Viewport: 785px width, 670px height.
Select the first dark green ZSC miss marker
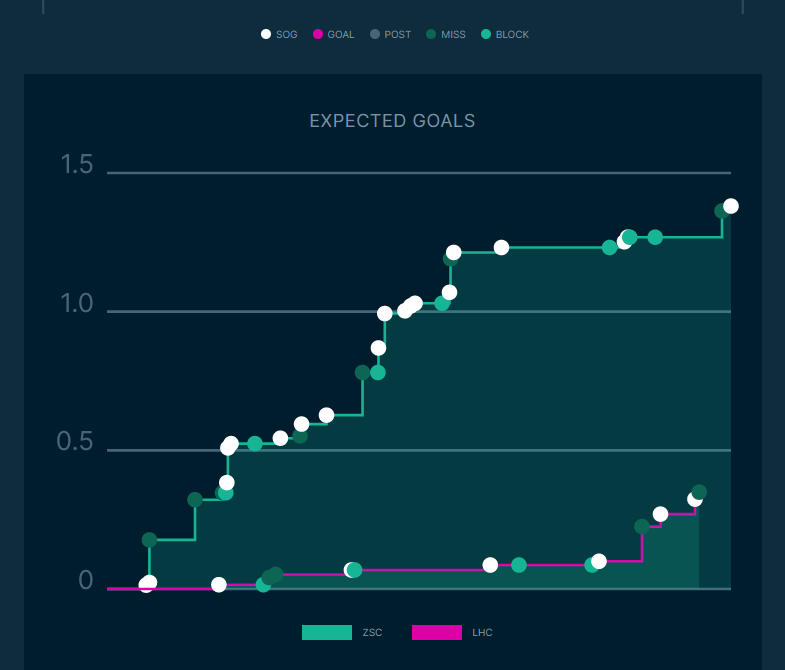(x=150, y=540)
